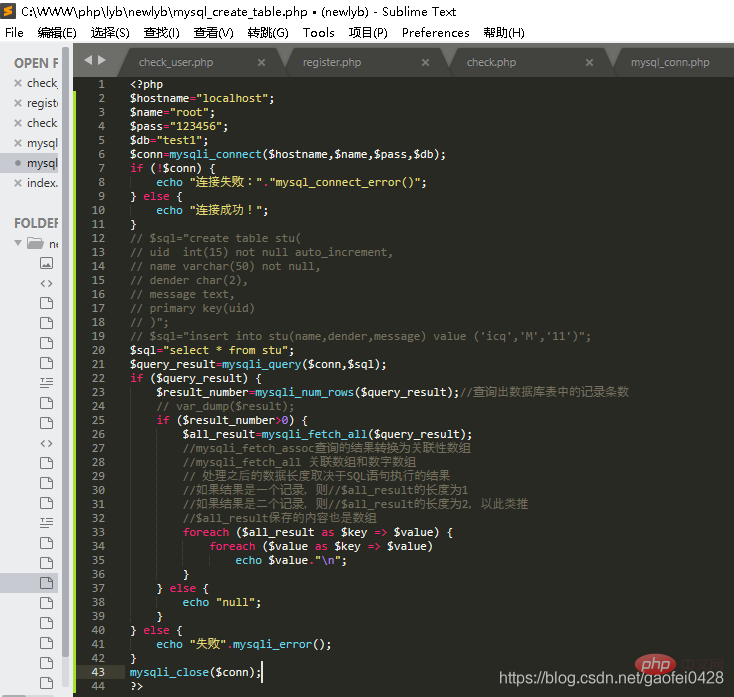Screen dimensions: 734x697
Task: Click the unsaved dot beside highlighted mysql entry
Action: (18, 163)
